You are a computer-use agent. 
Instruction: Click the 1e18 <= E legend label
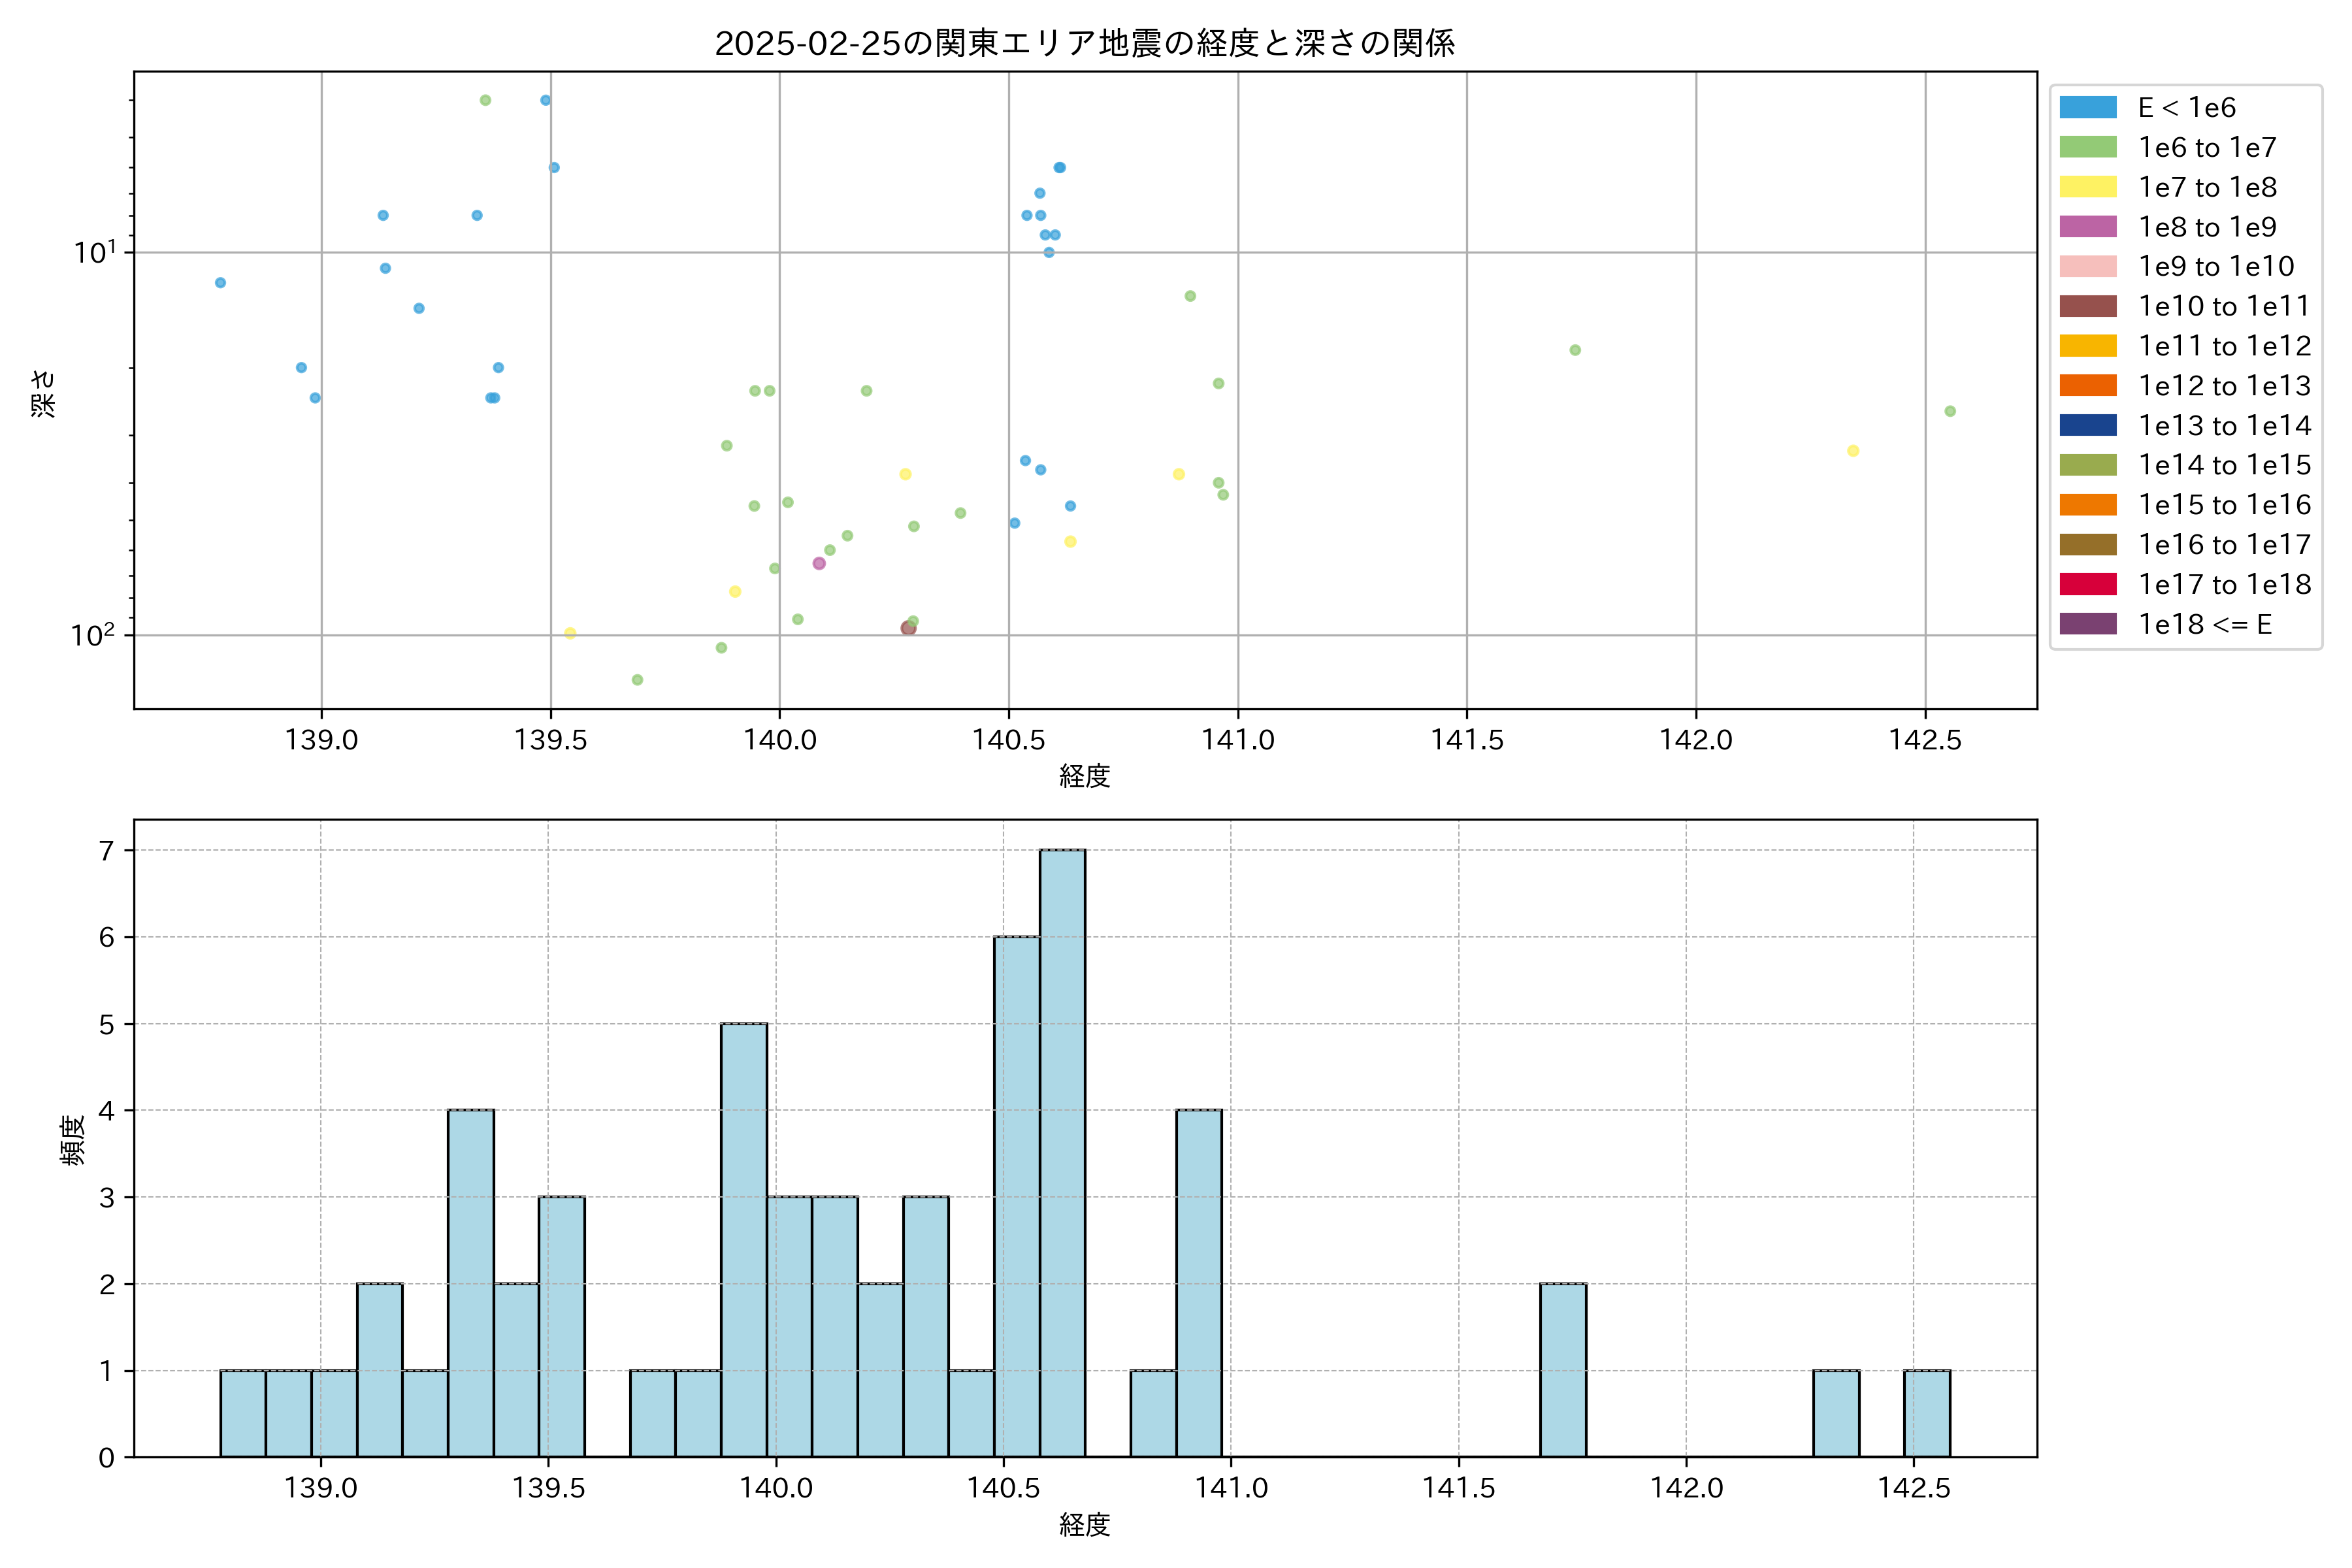coord(2205,624)
